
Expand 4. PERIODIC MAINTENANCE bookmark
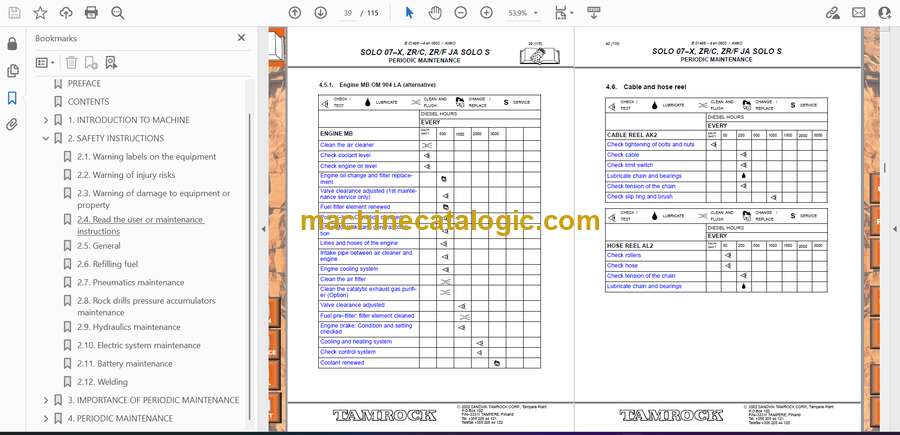(46, 418)
